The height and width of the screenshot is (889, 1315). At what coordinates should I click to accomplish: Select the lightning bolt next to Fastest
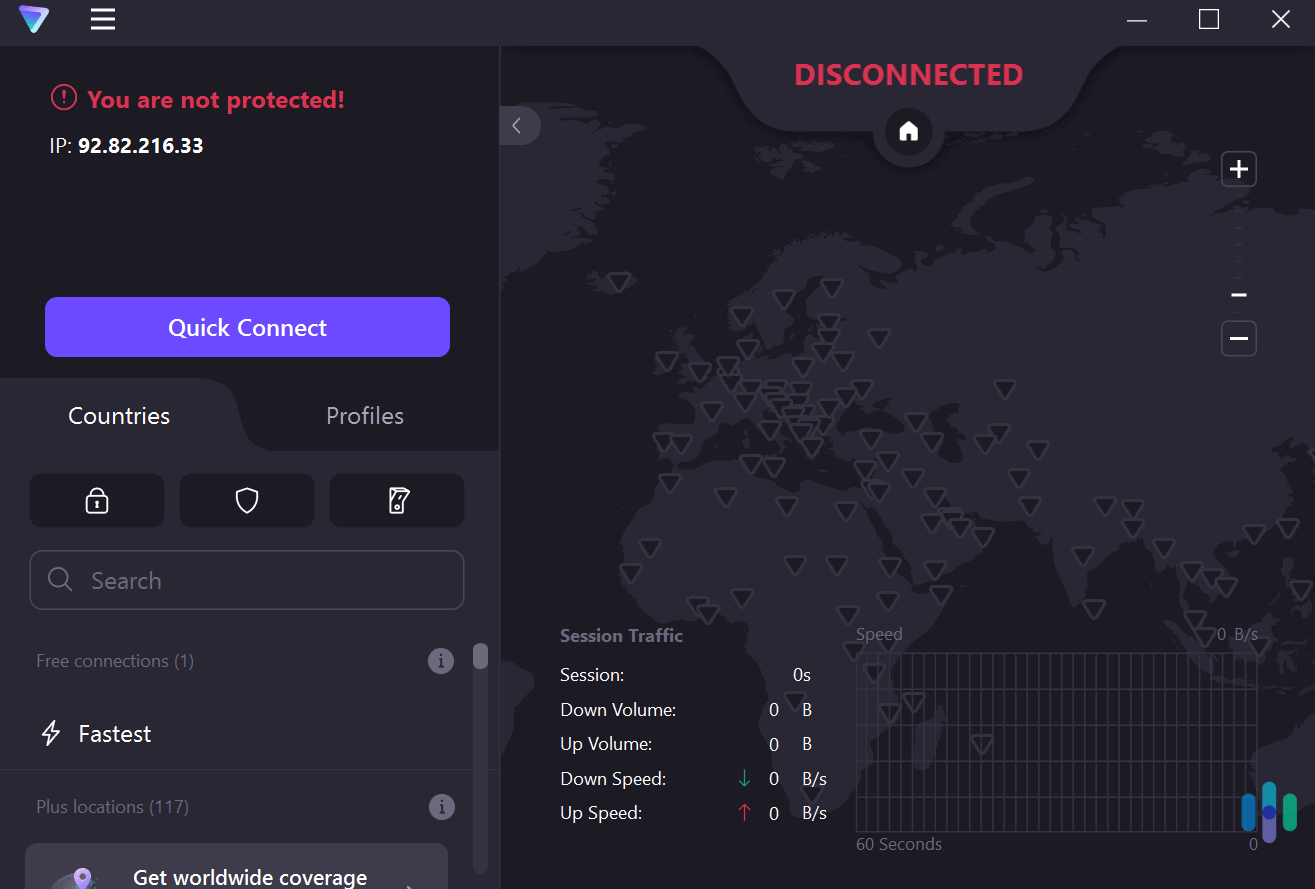[51, 733]
